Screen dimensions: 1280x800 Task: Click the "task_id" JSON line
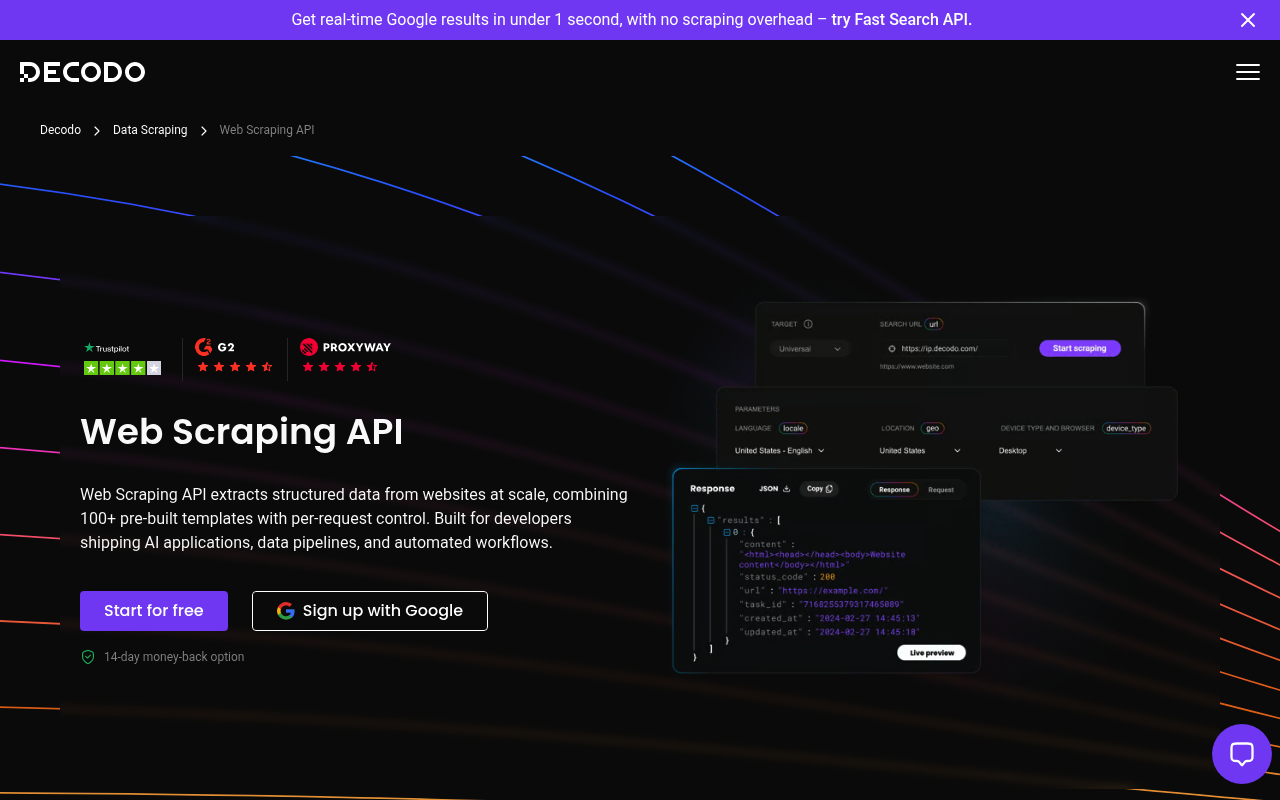click(821, 605)
